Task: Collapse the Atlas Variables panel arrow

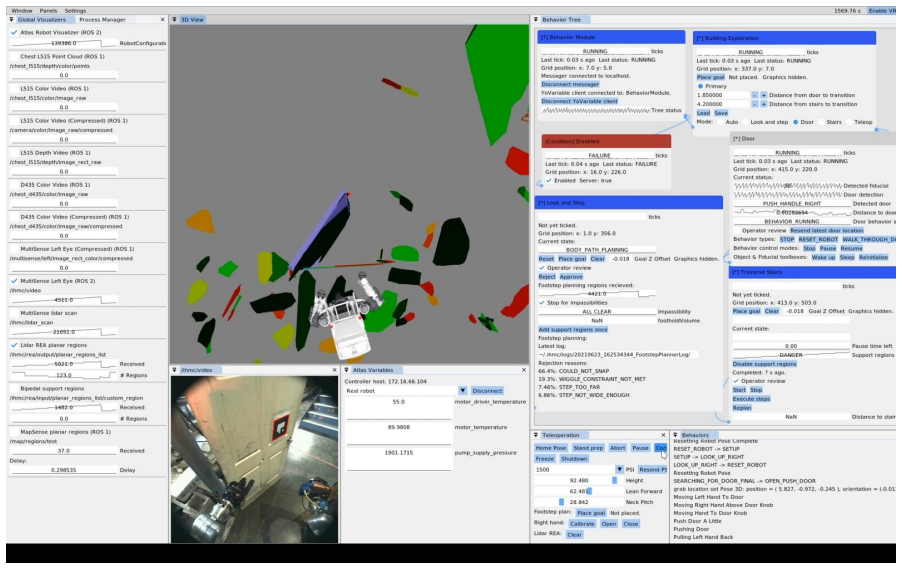Action: point(347,370)
